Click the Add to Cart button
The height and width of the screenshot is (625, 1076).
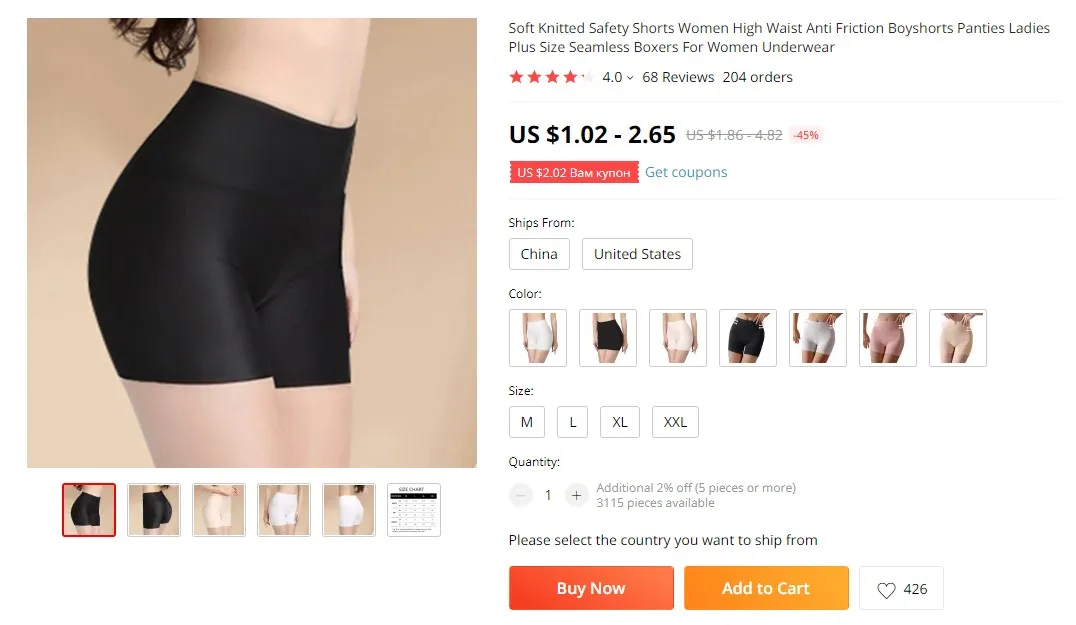coord(766,588)
